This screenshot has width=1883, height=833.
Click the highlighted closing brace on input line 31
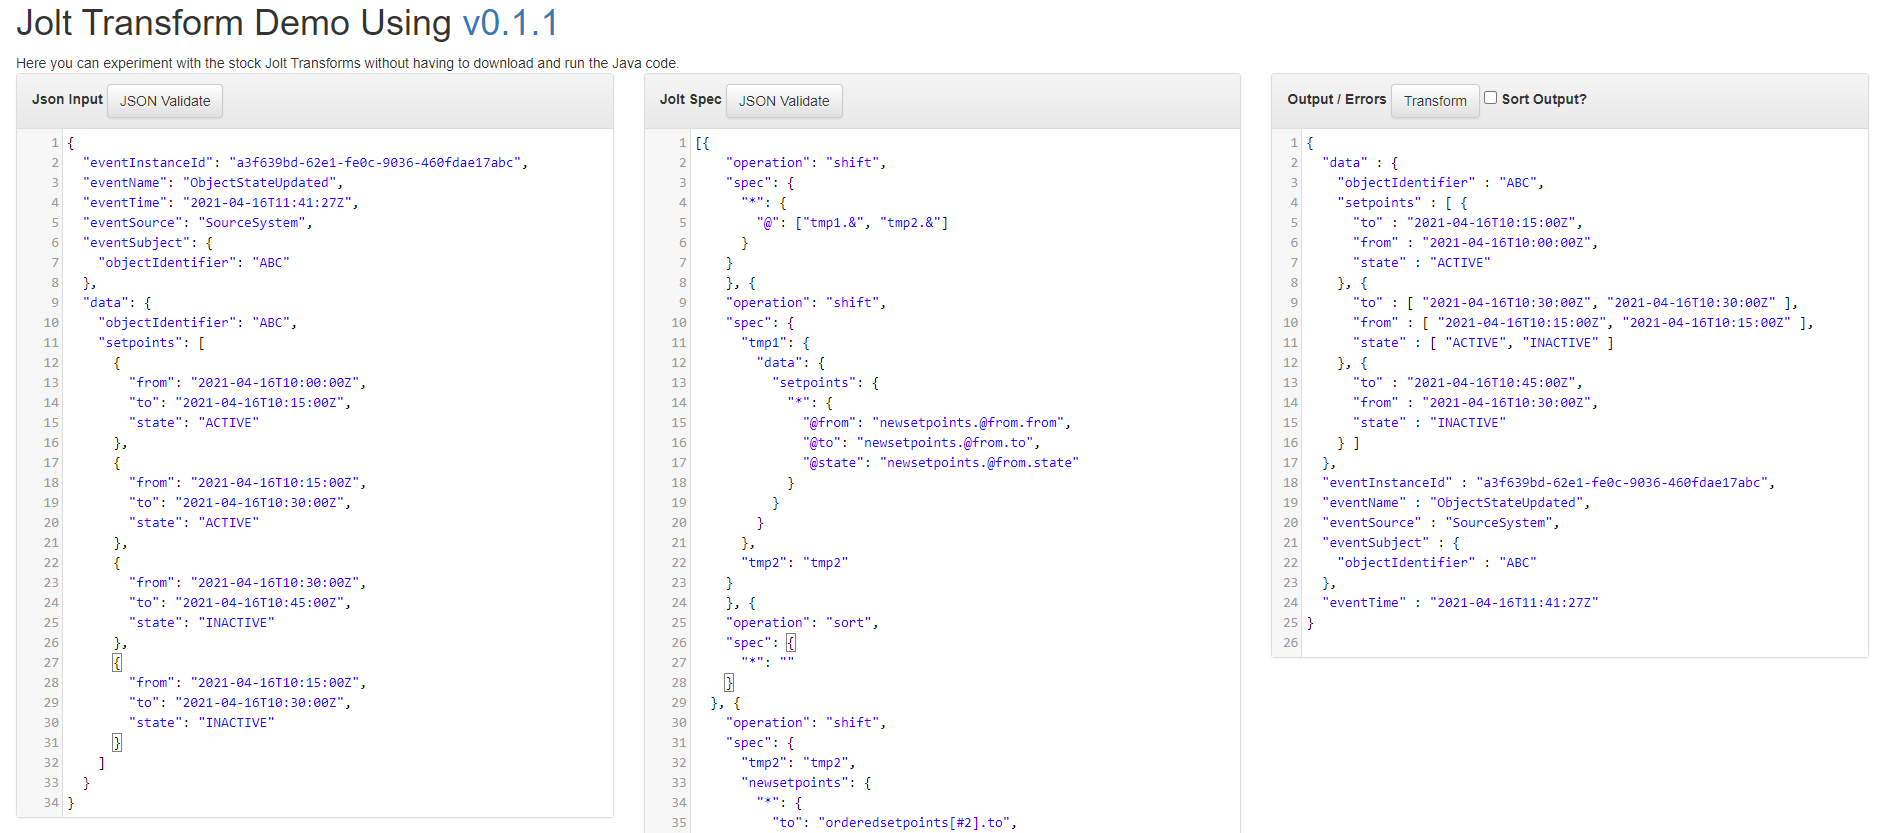(x=117, y=742)
